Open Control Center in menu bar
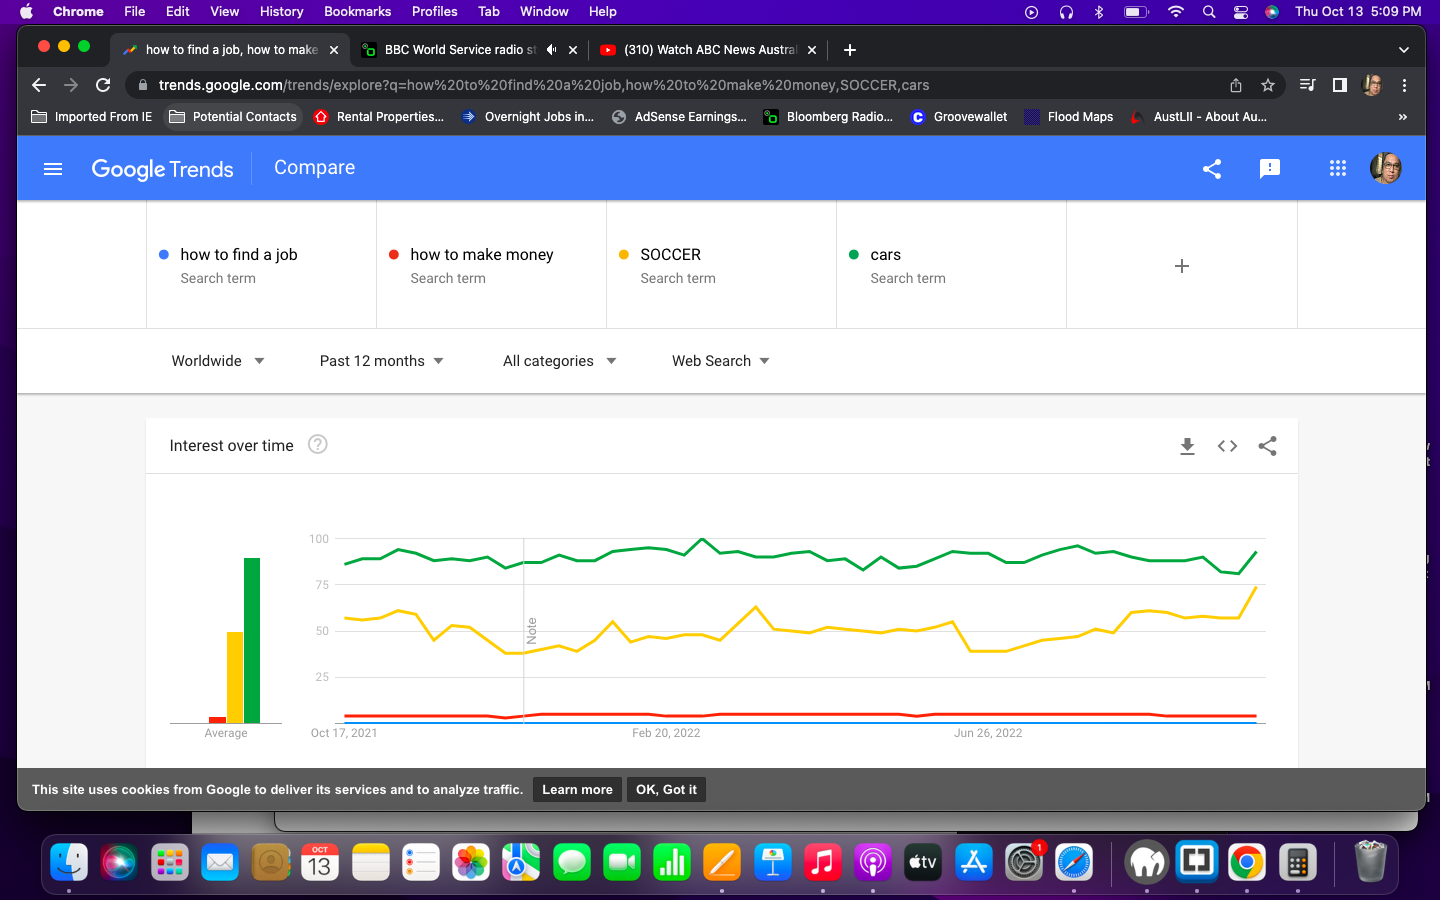This screenshot has width=1440, height=900. pyautogui.click(x=1241, y=12)
